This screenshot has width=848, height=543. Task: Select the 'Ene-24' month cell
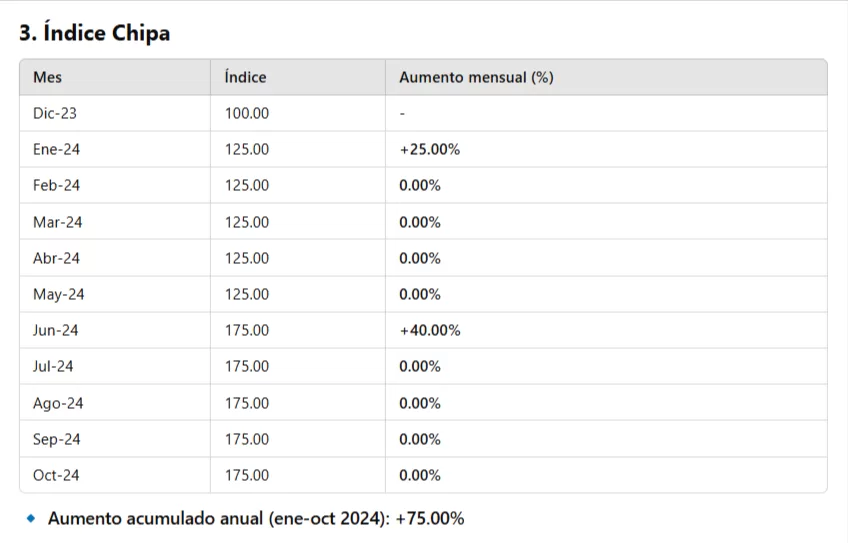click(x=56, y=149)
